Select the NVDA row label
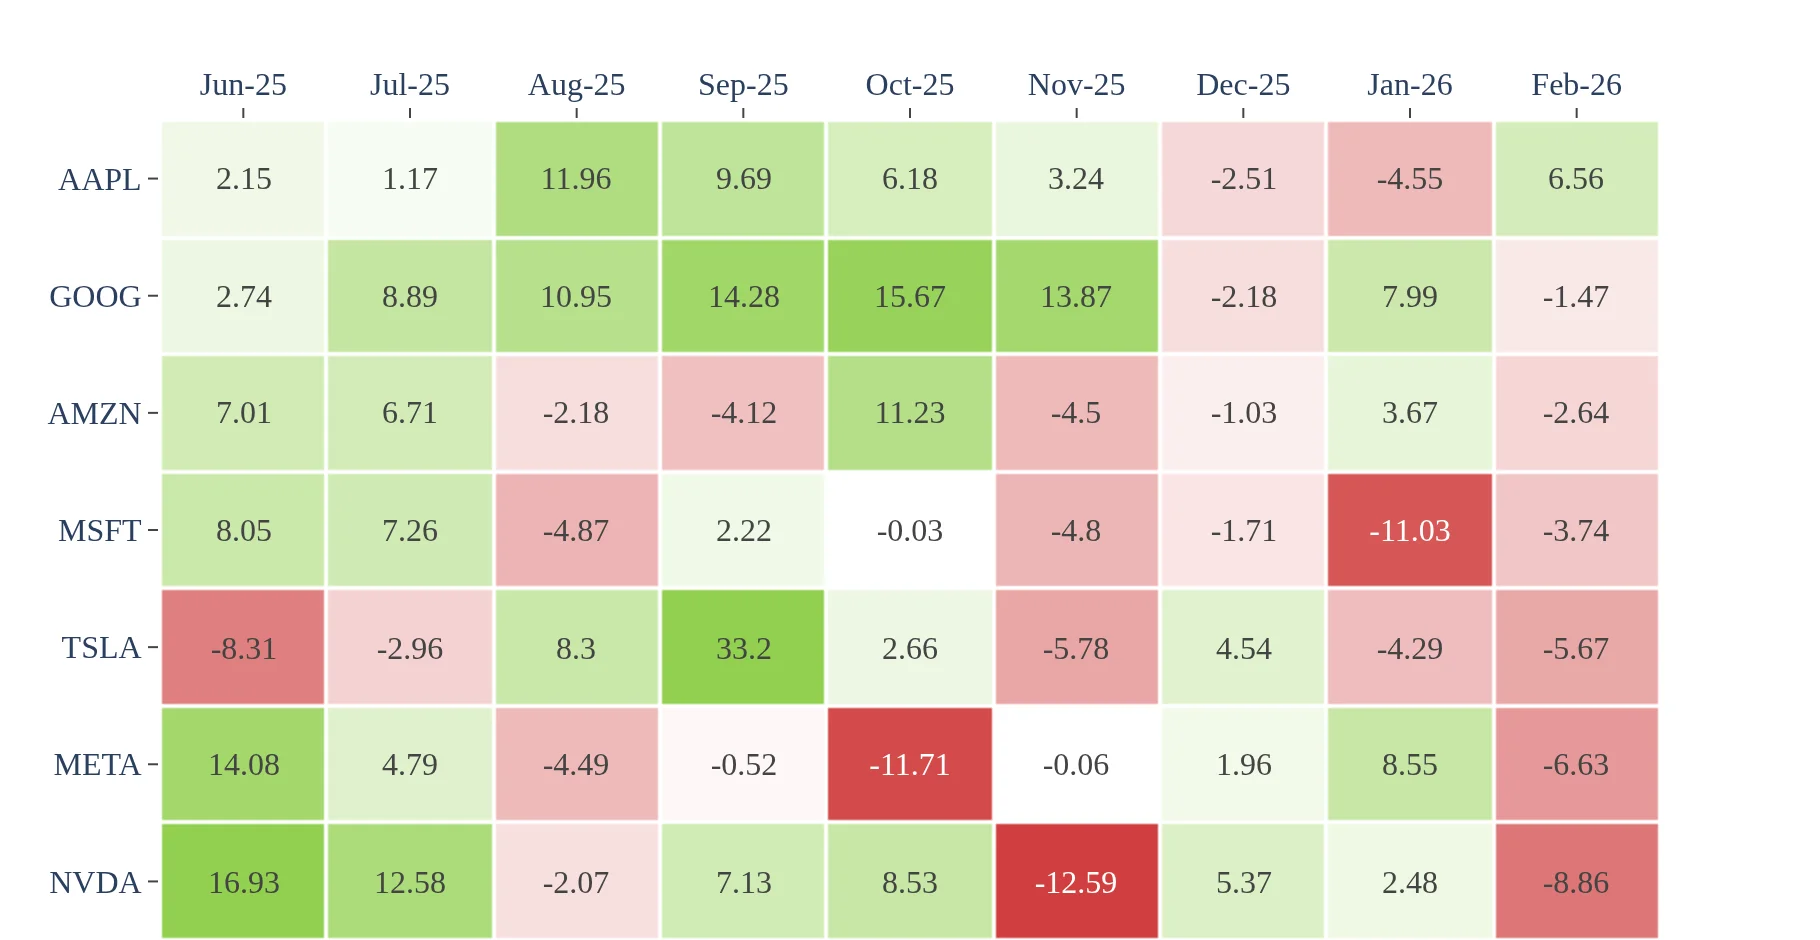 [95, 883]
